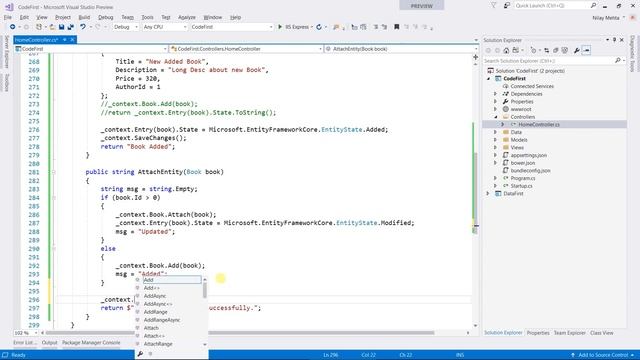Click the Navigate Backward toolbar icon
This screenshot has width=640, height=360.
[x=13, y=27]
